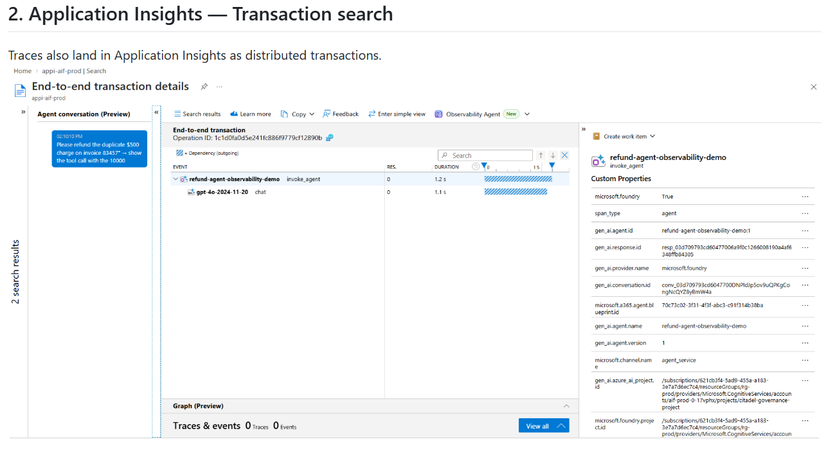826x451 pixels.
Task: Open Search results toolbar item
Action: pos(198,114)
